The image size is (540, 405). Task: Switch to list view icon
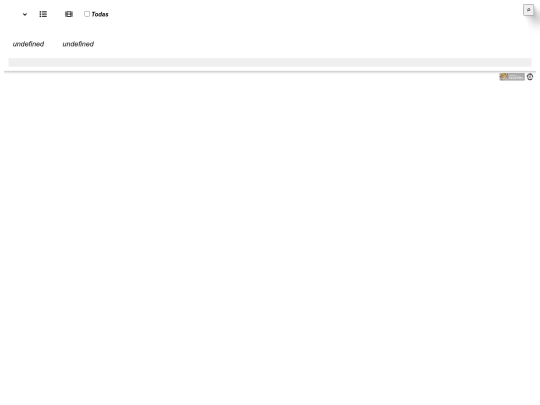point(43,14)
